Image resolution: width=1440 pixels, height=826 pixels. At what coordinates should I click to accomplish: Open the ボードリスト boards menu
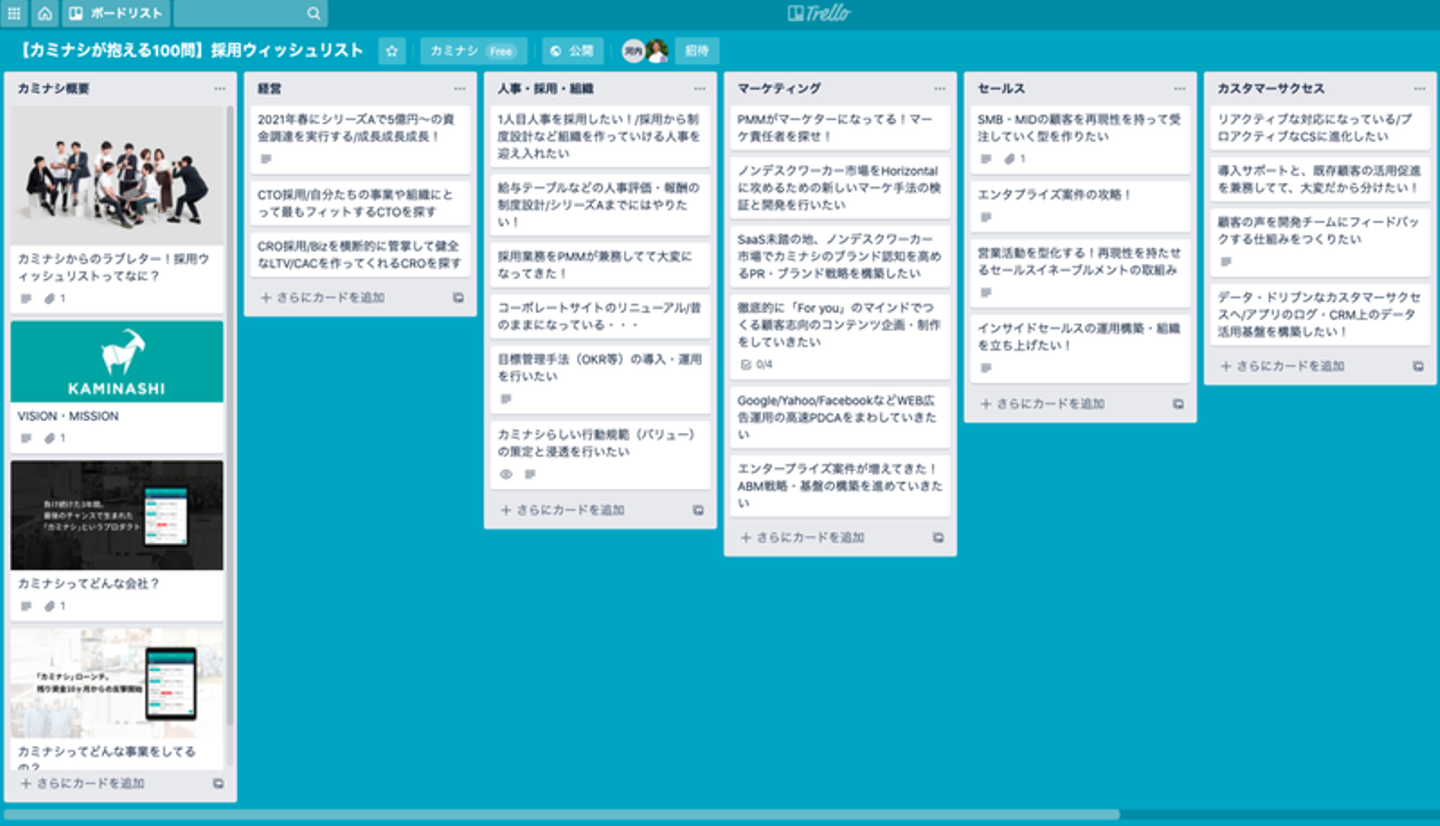114,14
